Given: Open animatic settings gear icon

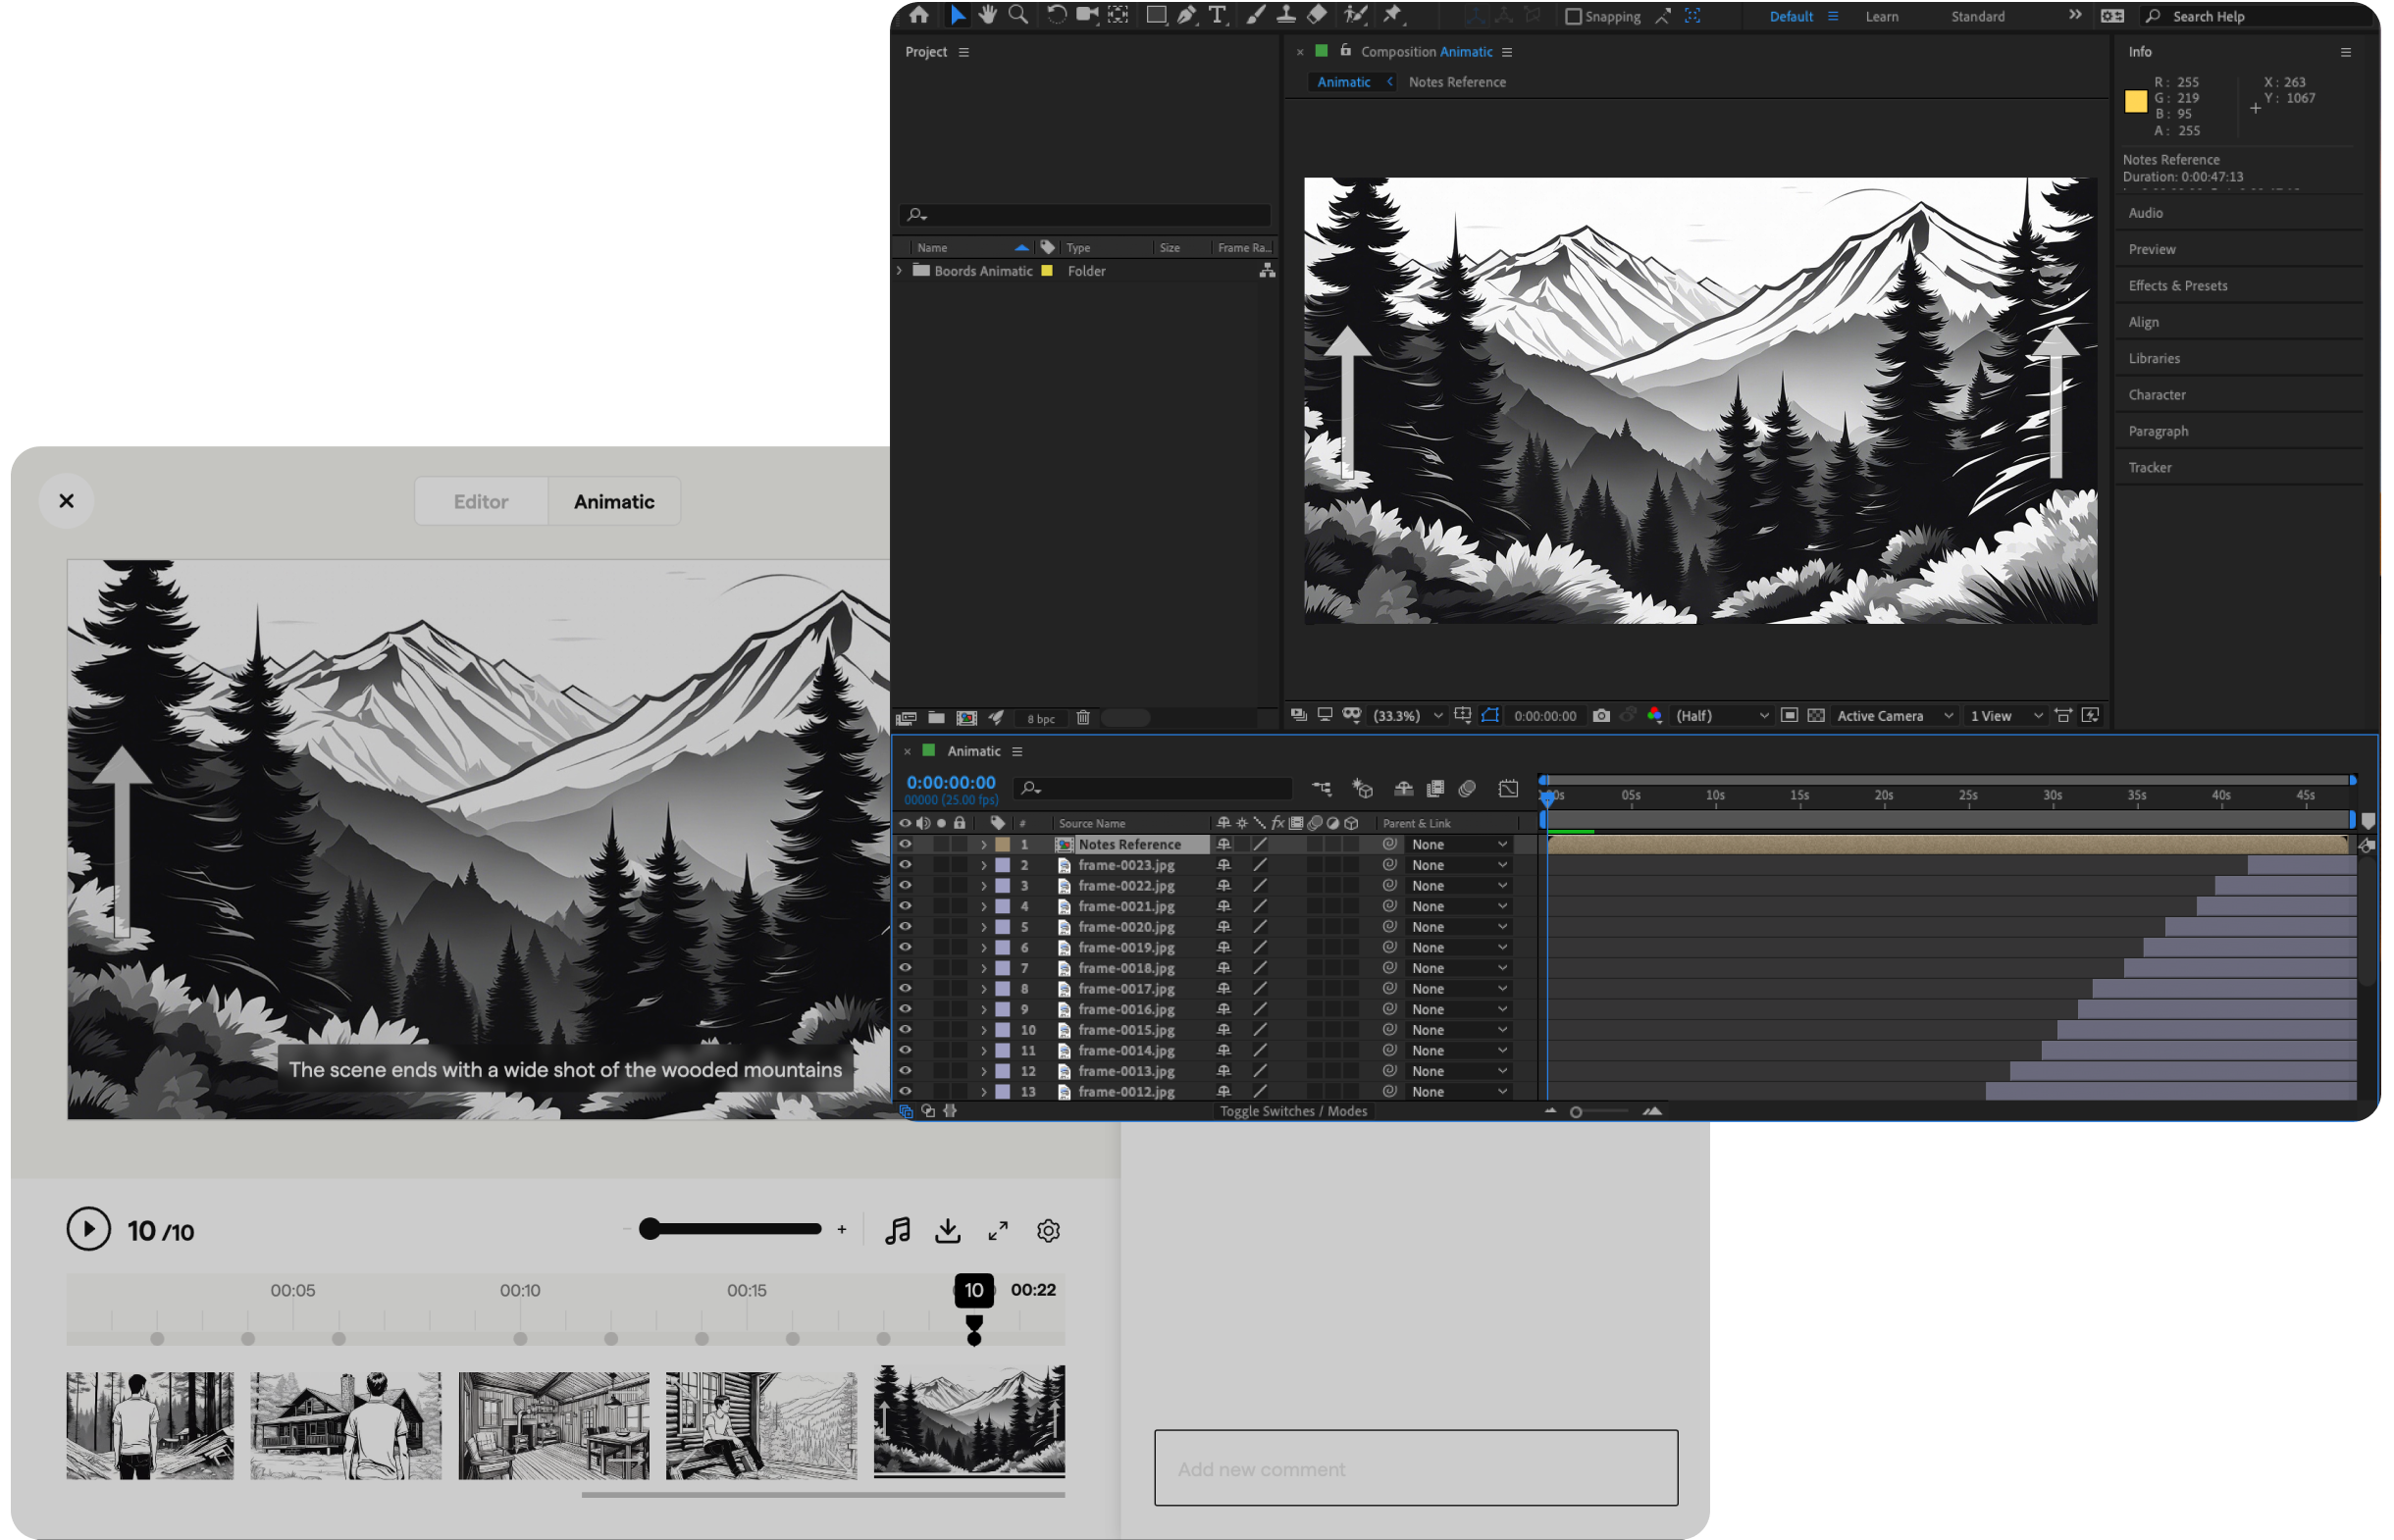Looking at the screenshot, I should [x=1049, y=1231].
